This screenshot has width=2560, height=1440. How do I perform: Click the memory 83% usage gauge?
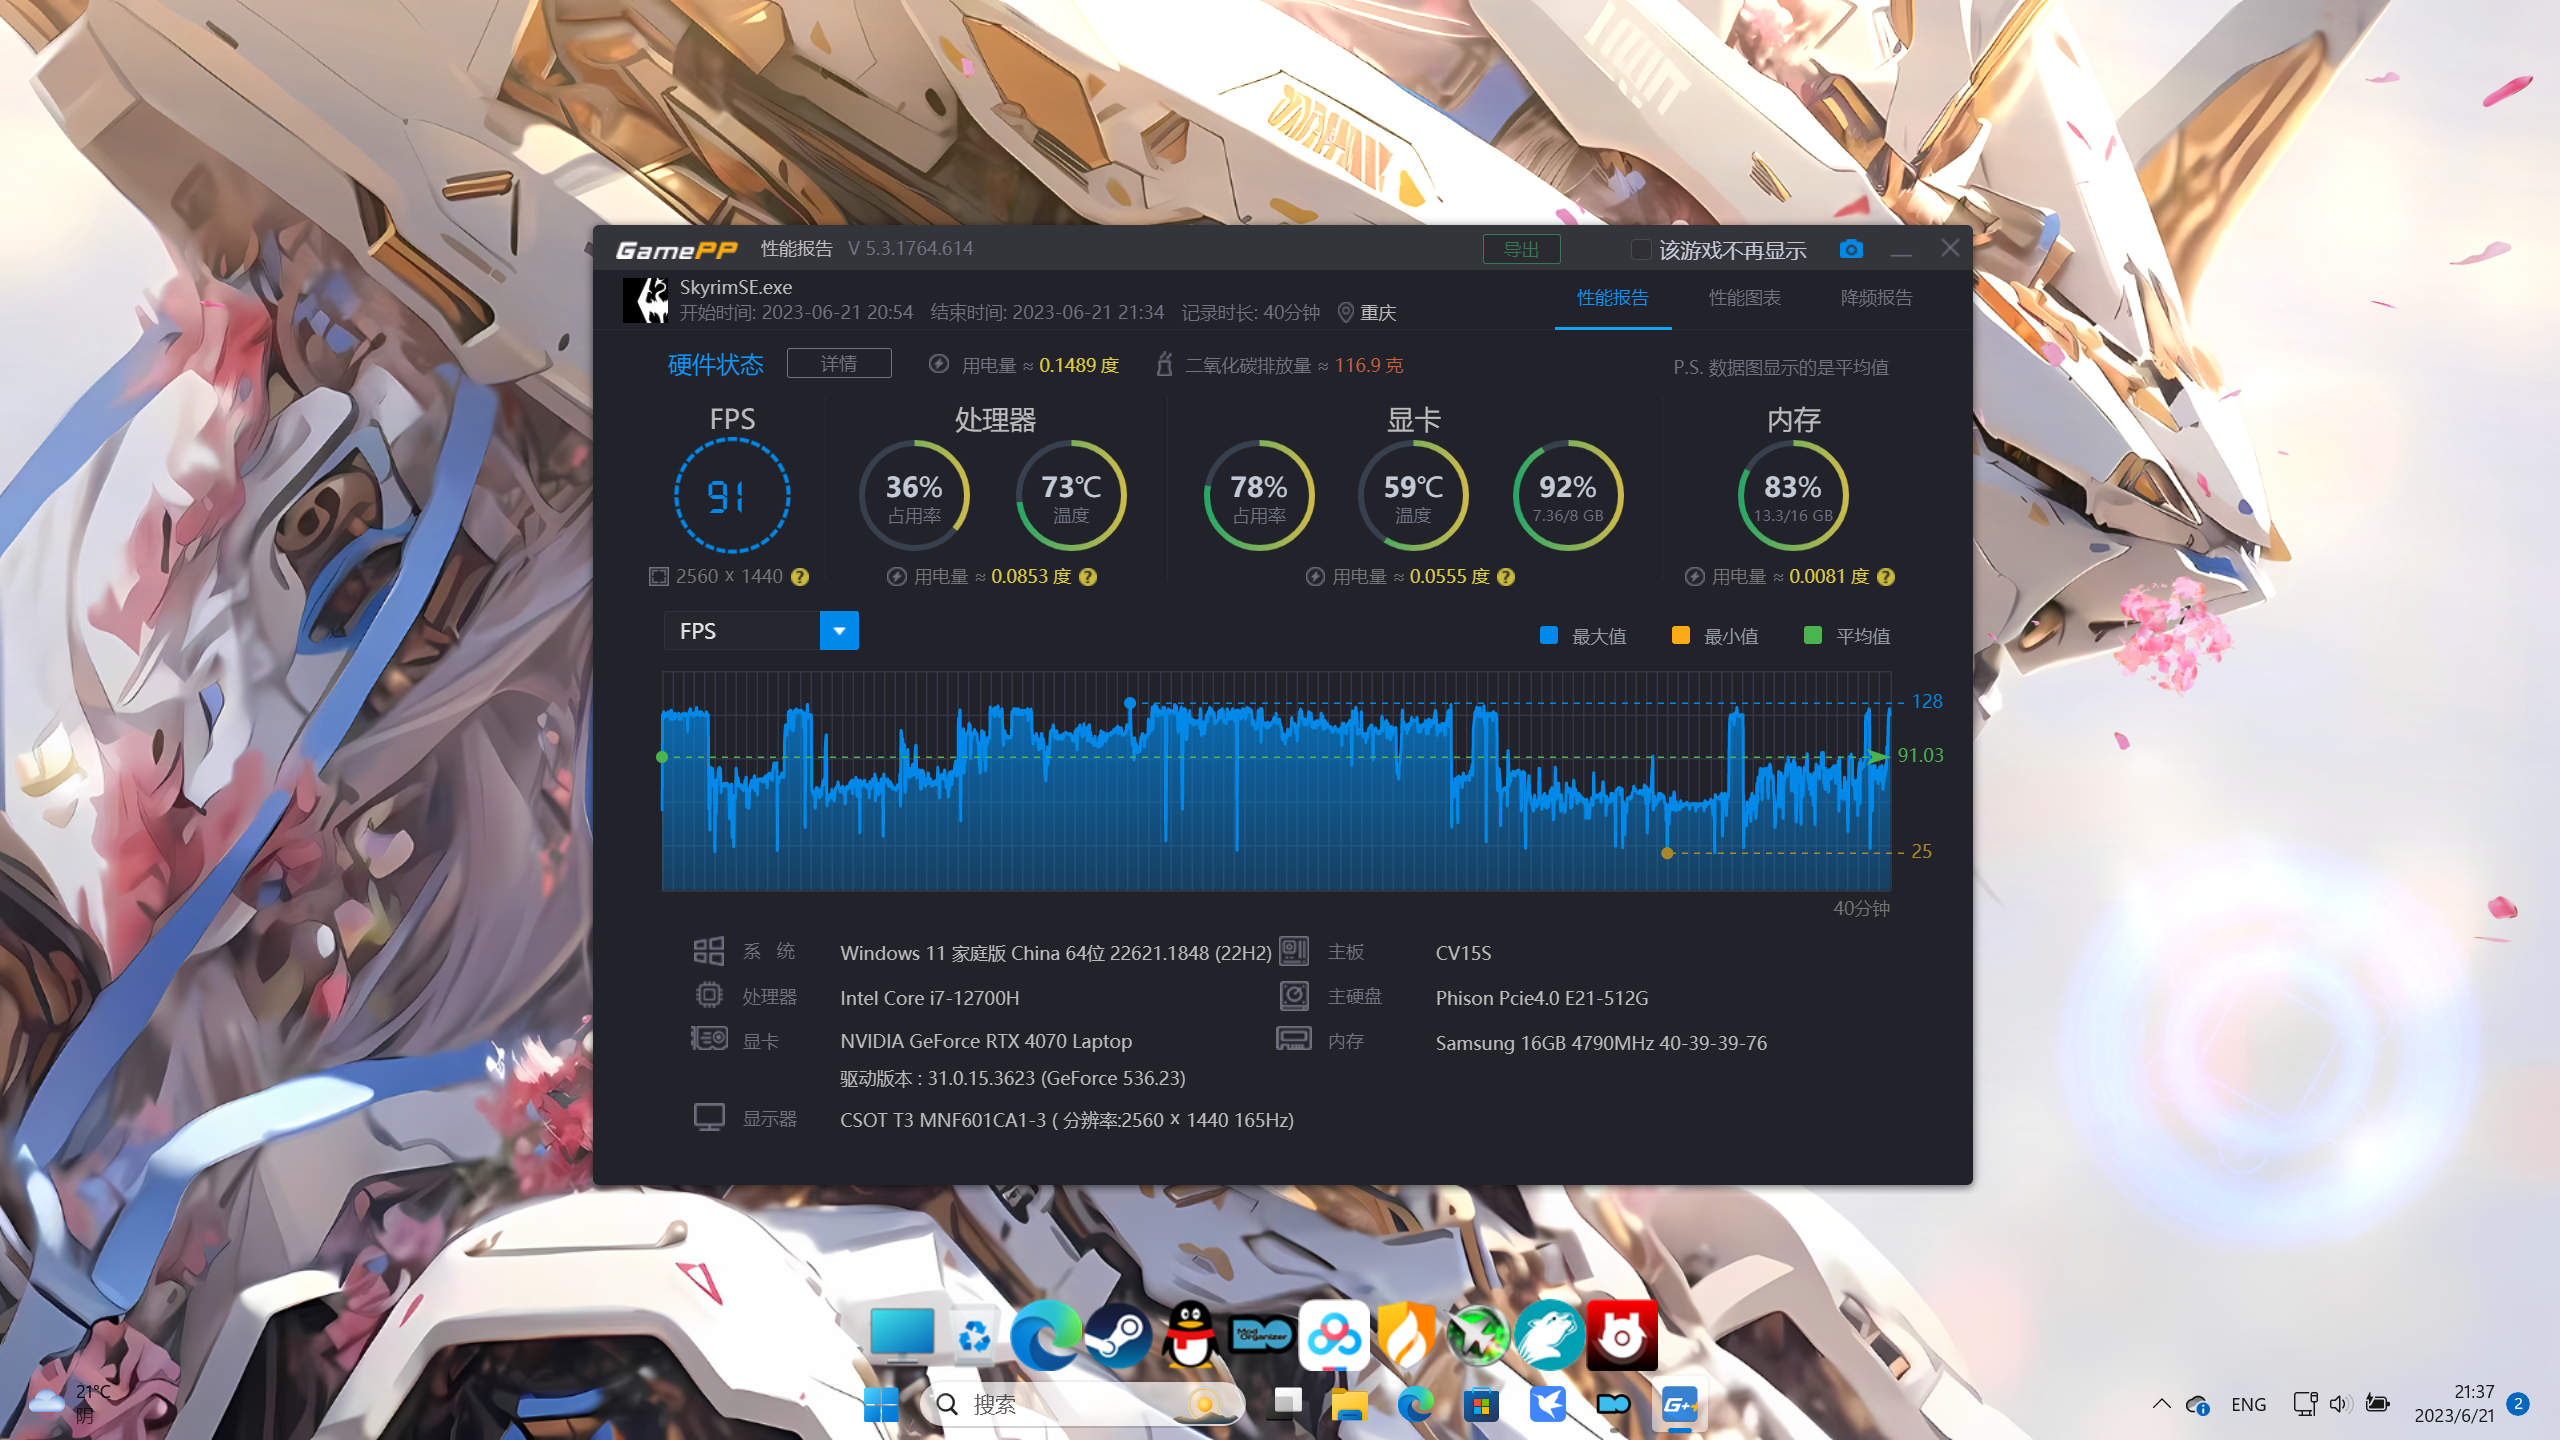coord(1793,495)
